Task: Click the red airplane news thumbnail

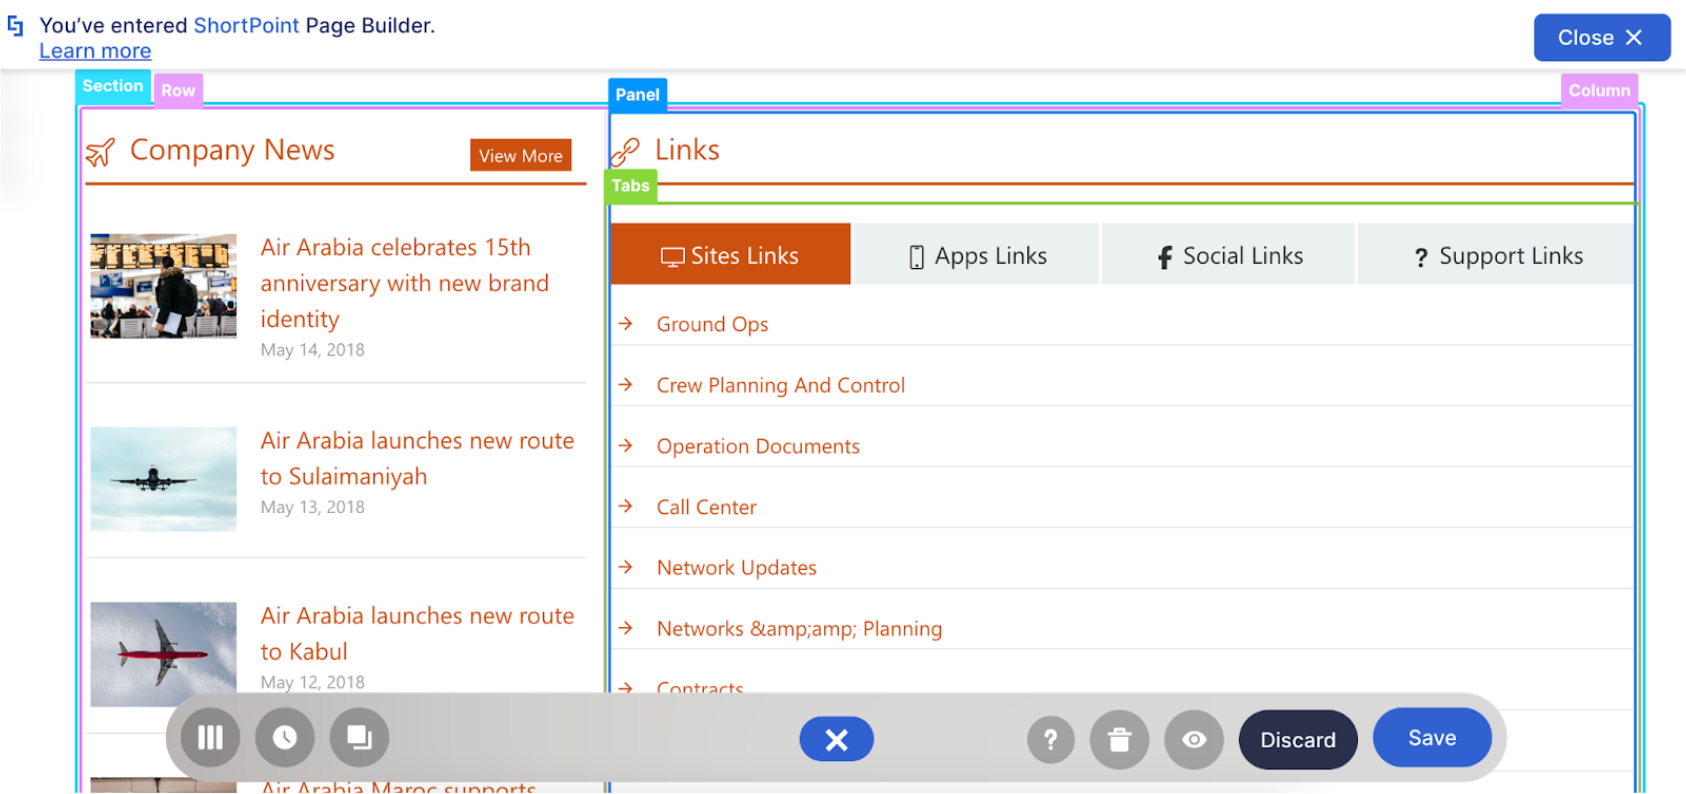Action: pos(163,654)
